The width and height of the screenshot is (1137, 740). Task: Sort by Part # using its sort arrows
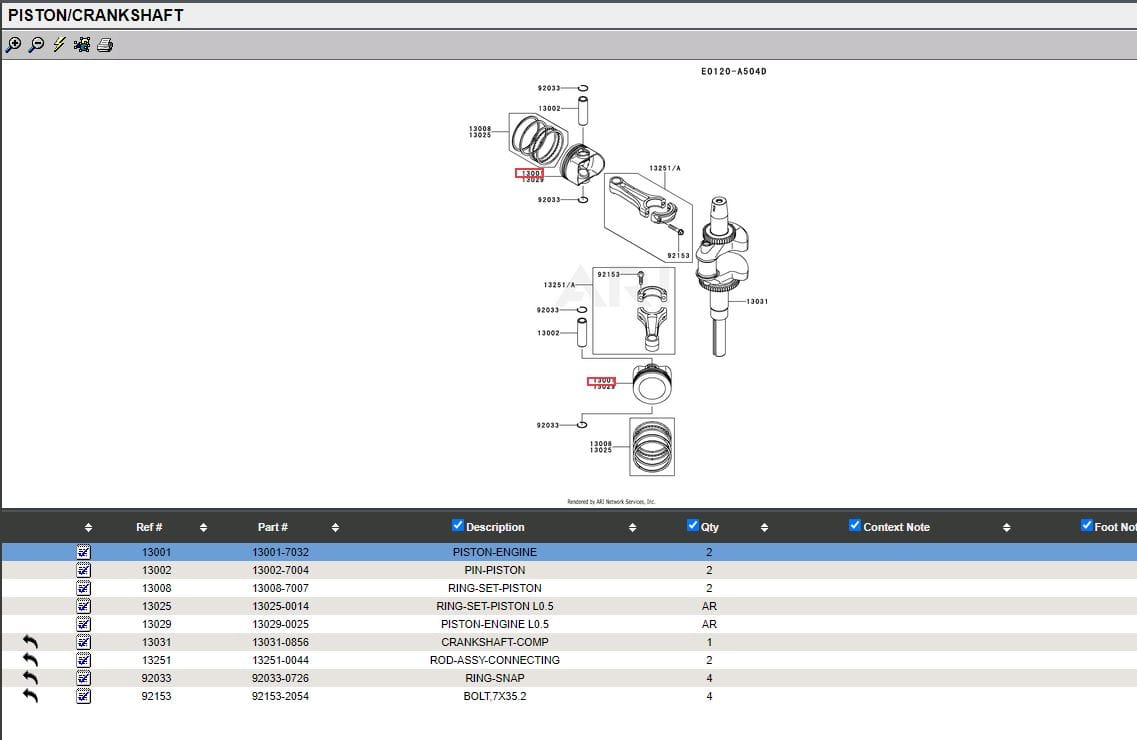[x=335, y=528]
